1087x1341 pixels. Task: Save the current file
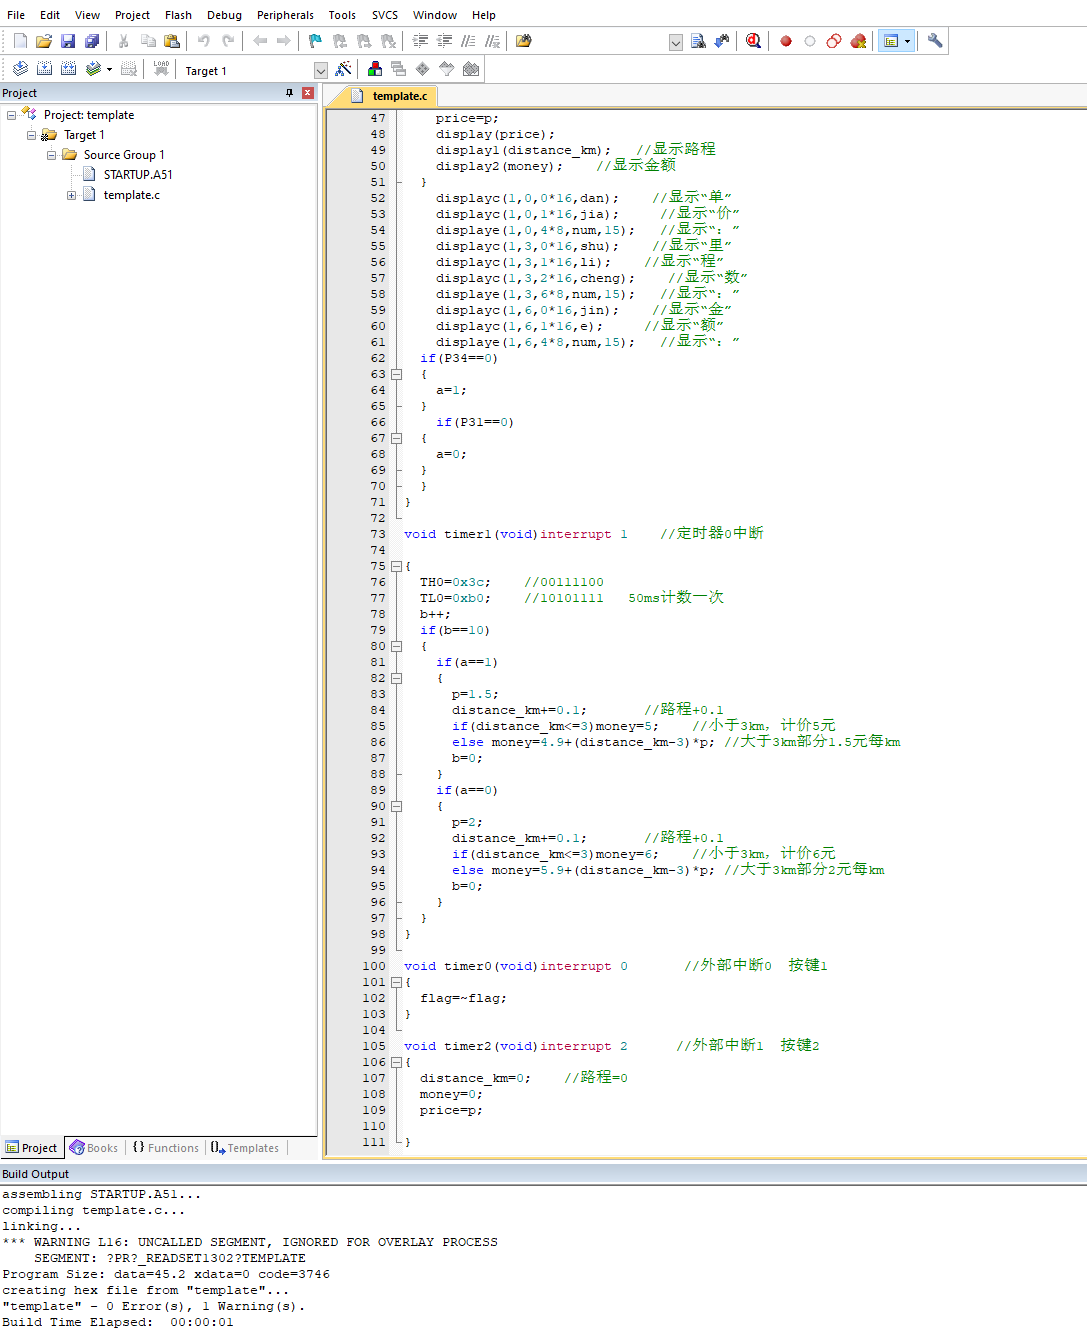(x=68, y=41)
